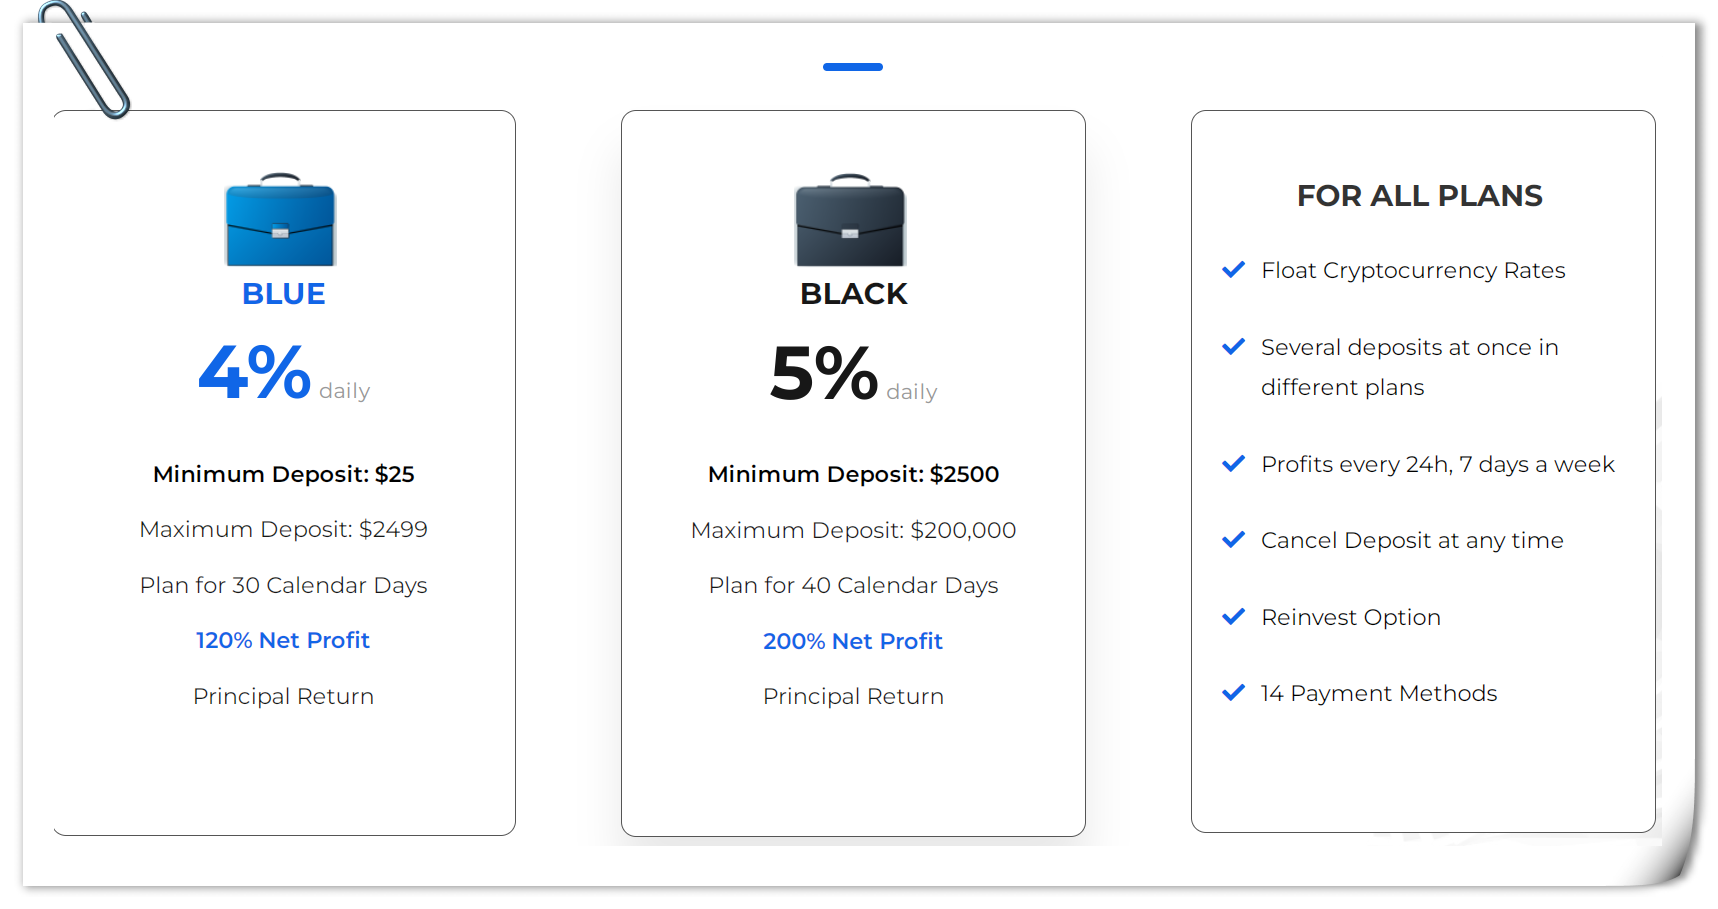Click checkmark beside Several deposits at once
Screen dimensions: 1718x909
pyautogui.click(x=1234, y=347)
